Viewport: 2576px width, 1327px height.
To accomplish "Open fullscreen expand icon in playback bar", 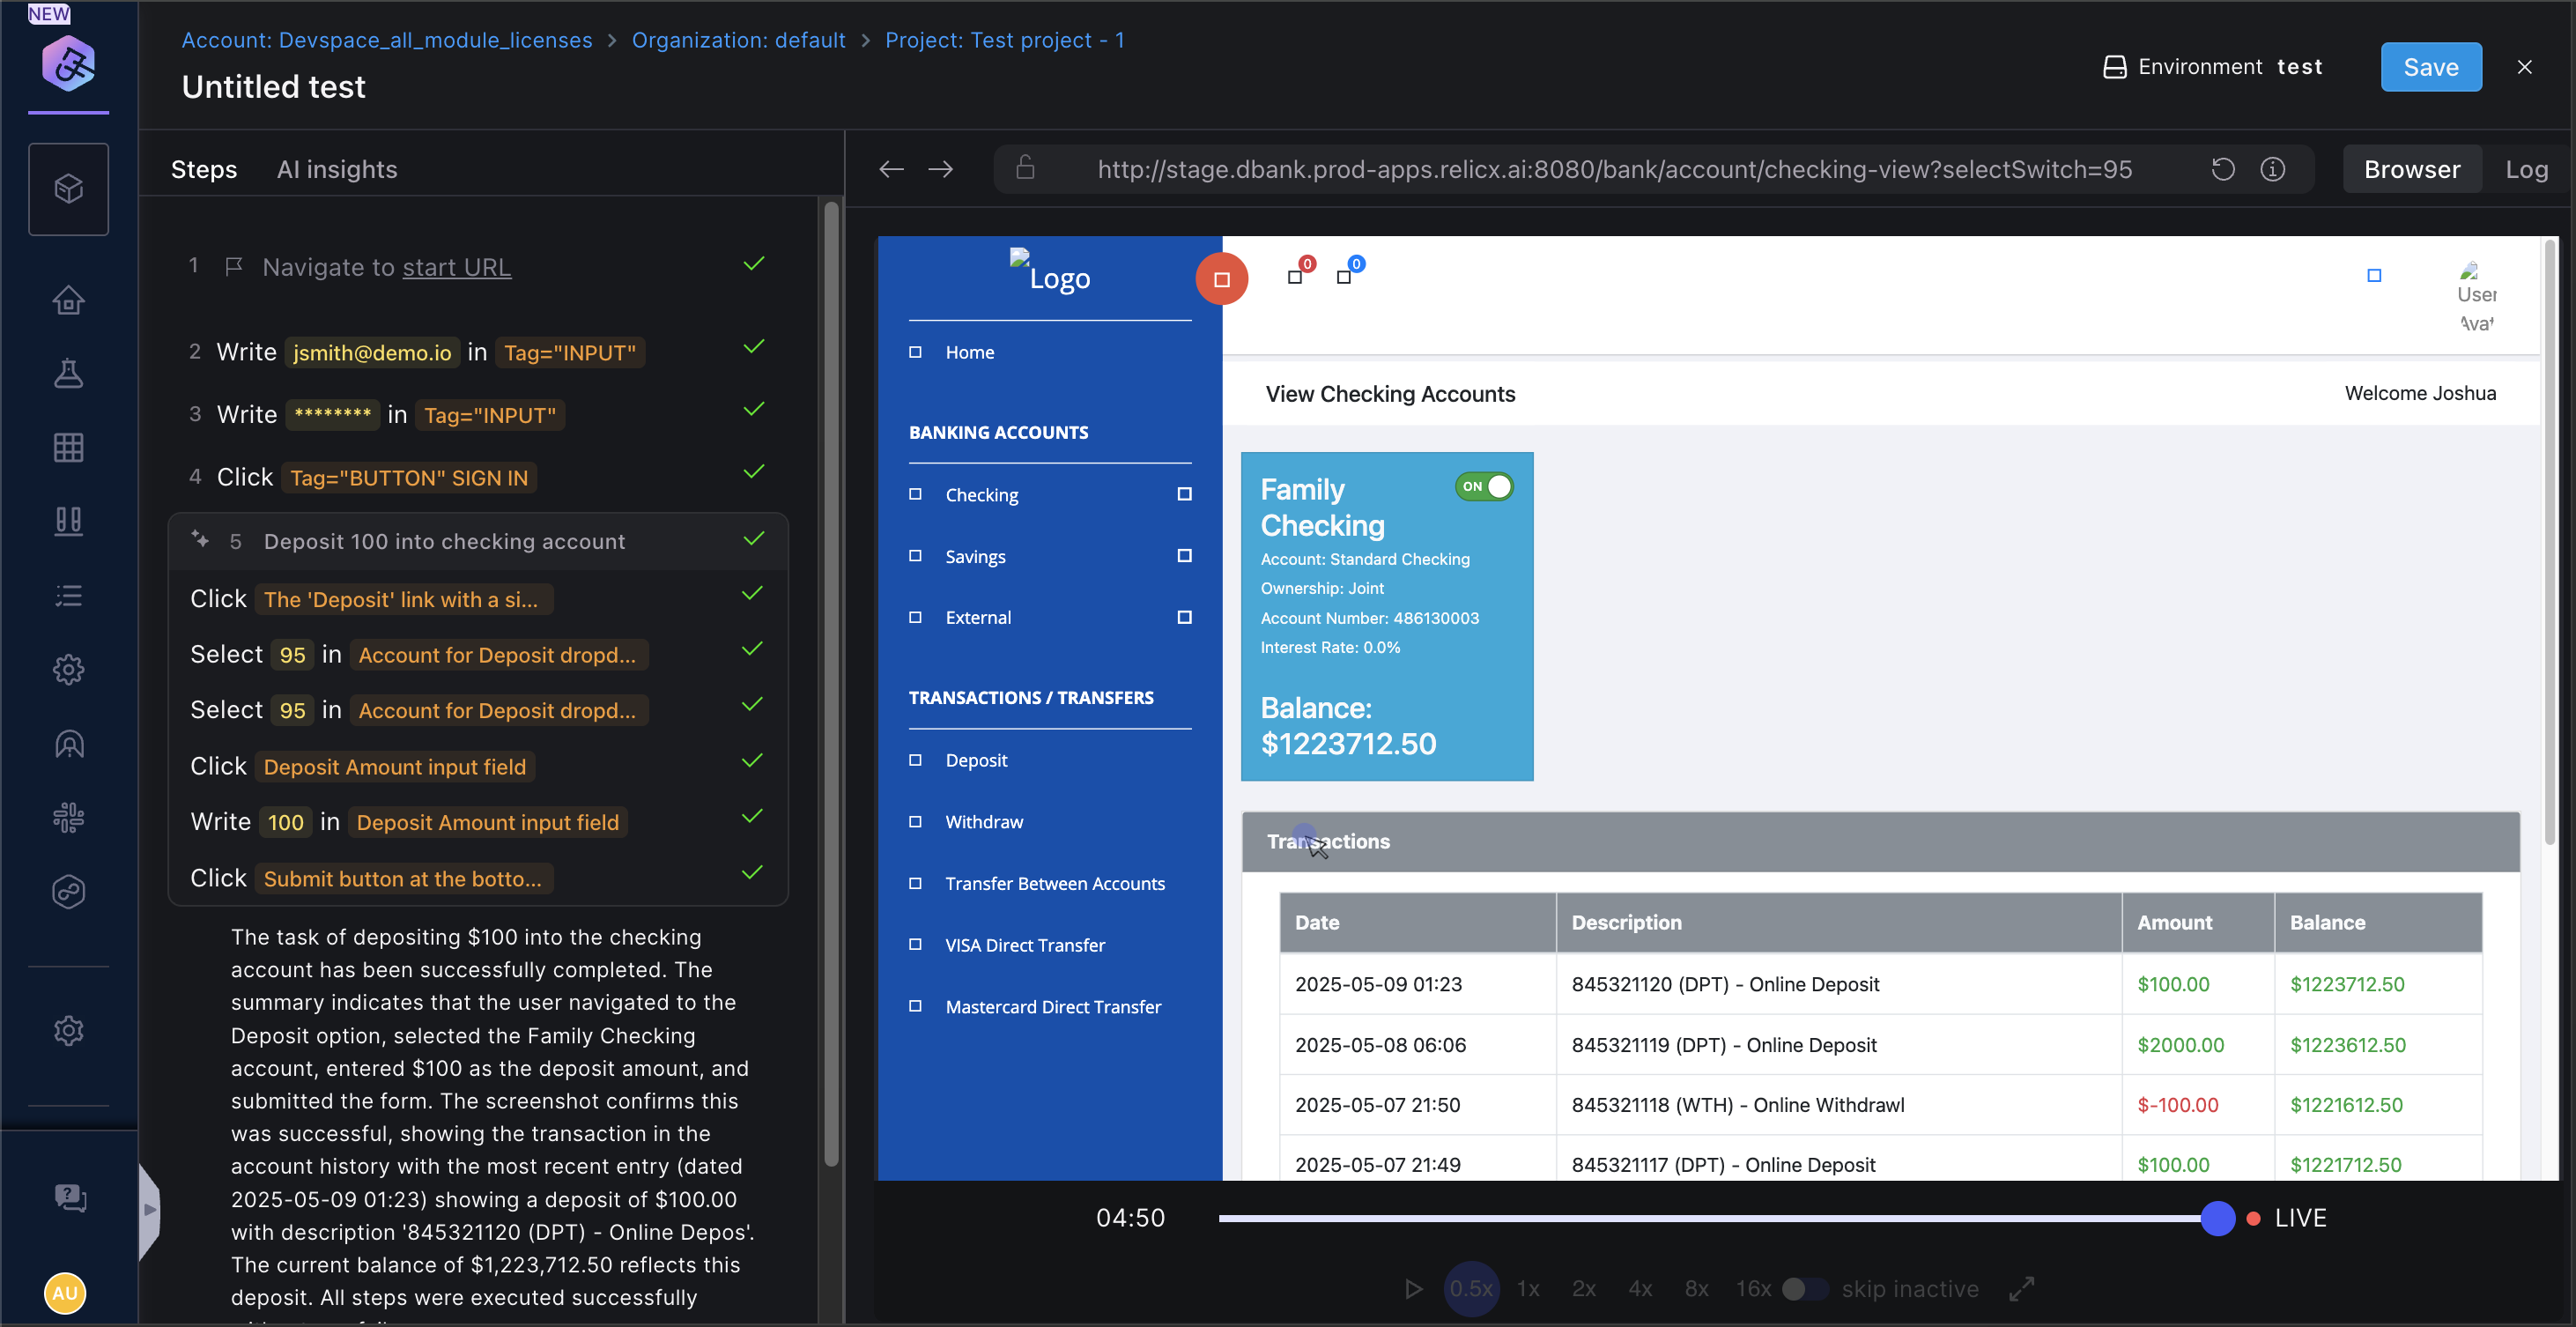I will click(2021, 1288).
